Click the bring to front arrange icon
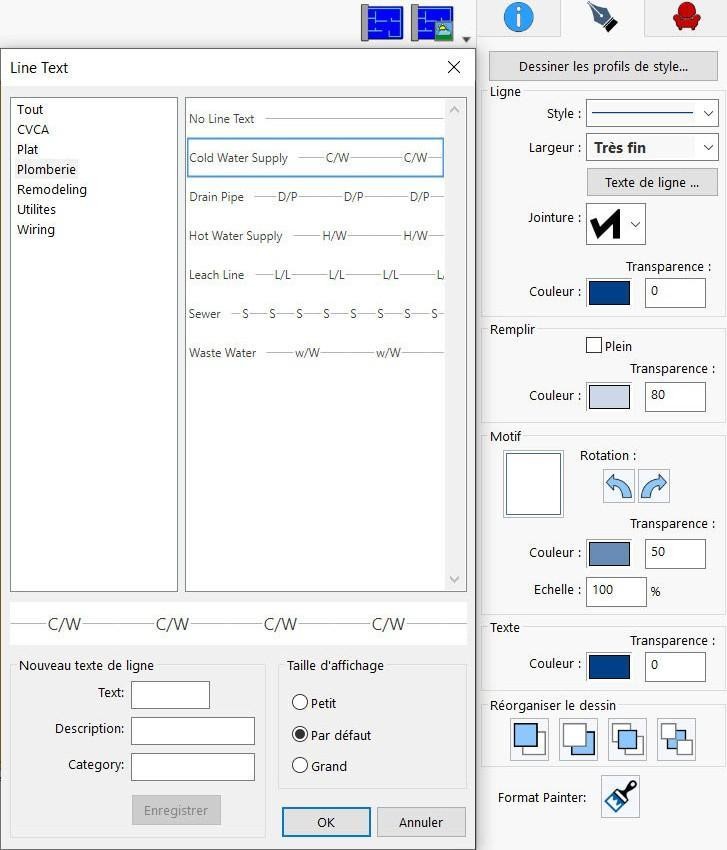The width and height of the screenshot is (727, 850). coord(529,739)
